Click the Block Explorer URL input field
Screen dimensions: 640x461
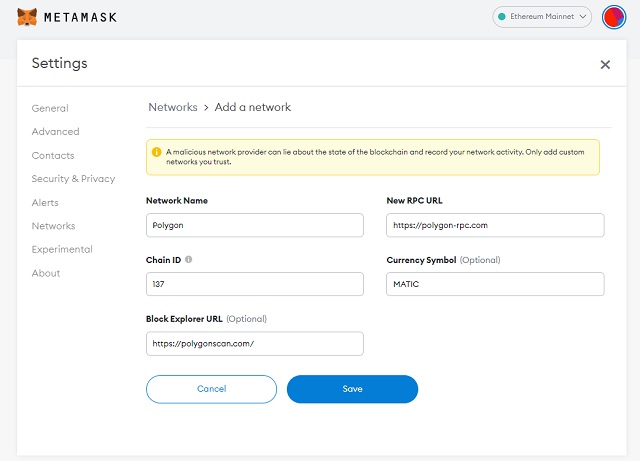(255, 343)
